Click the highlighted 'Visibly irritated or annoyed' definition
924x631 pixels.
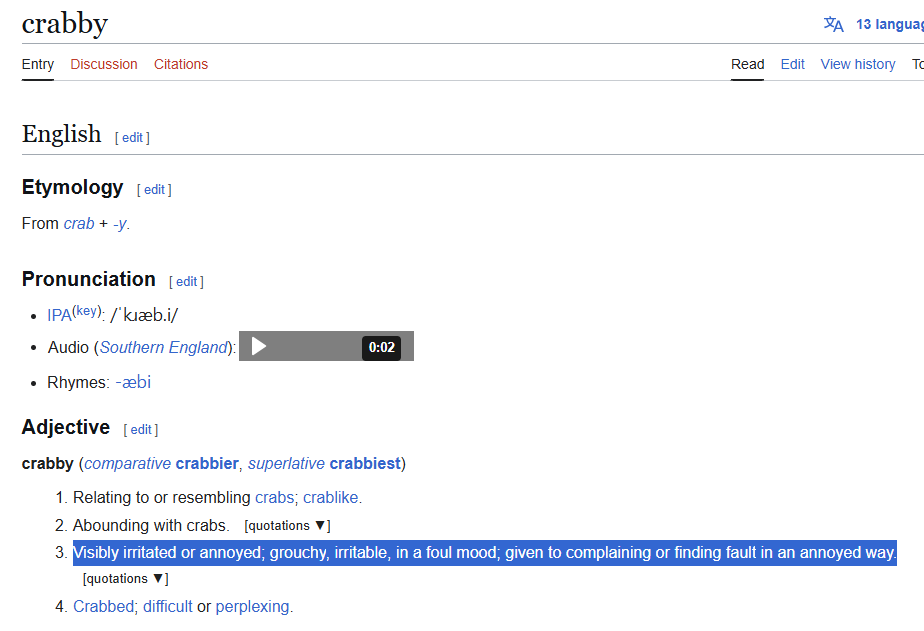[484, 553]
